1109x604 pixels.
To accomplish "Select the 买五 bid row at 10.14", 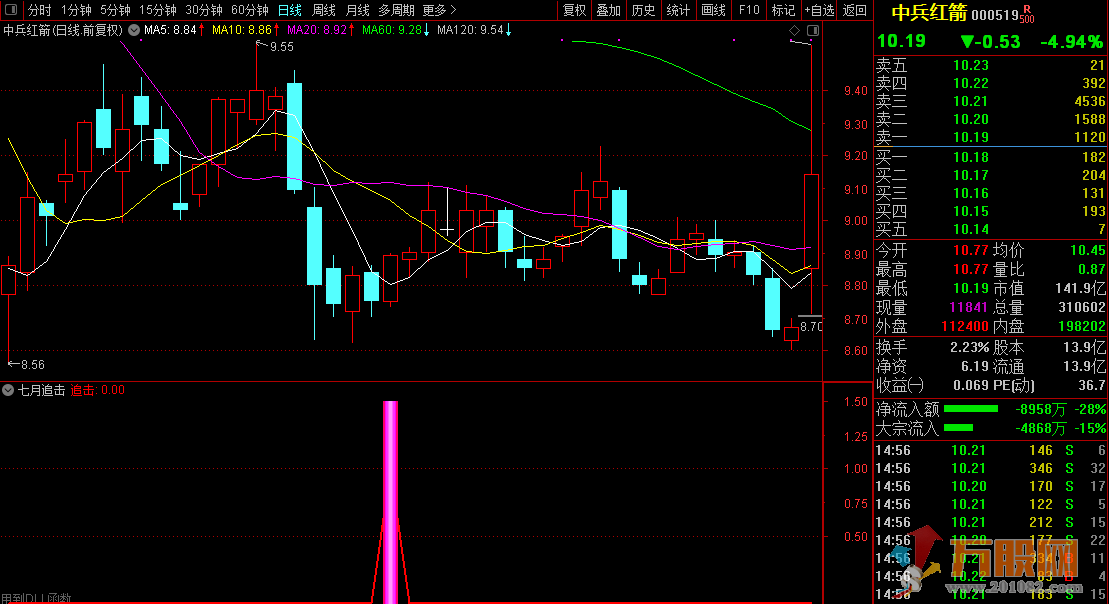I will tap(990, 229).
